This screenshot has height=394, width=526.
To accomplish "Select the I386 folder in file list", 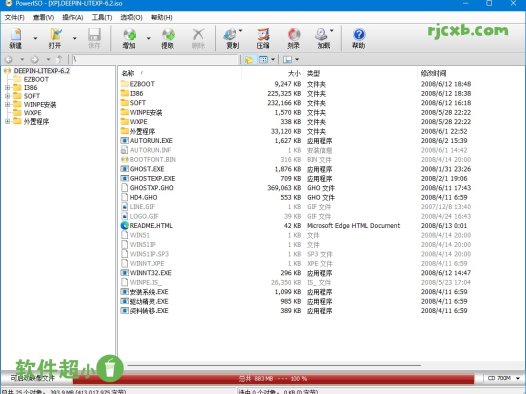I will pos(137,93).
